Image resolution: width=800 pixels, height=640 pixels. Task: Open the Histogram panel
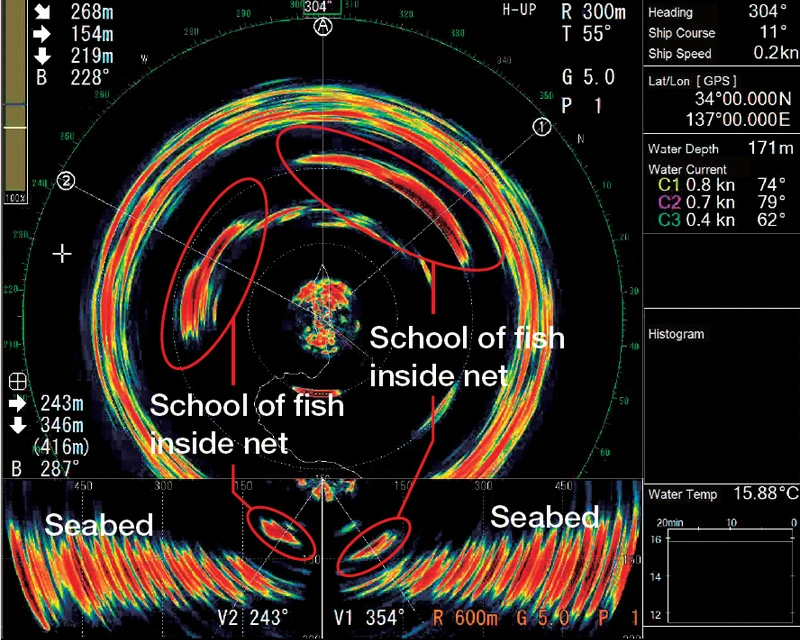click(x=678, y=334)
